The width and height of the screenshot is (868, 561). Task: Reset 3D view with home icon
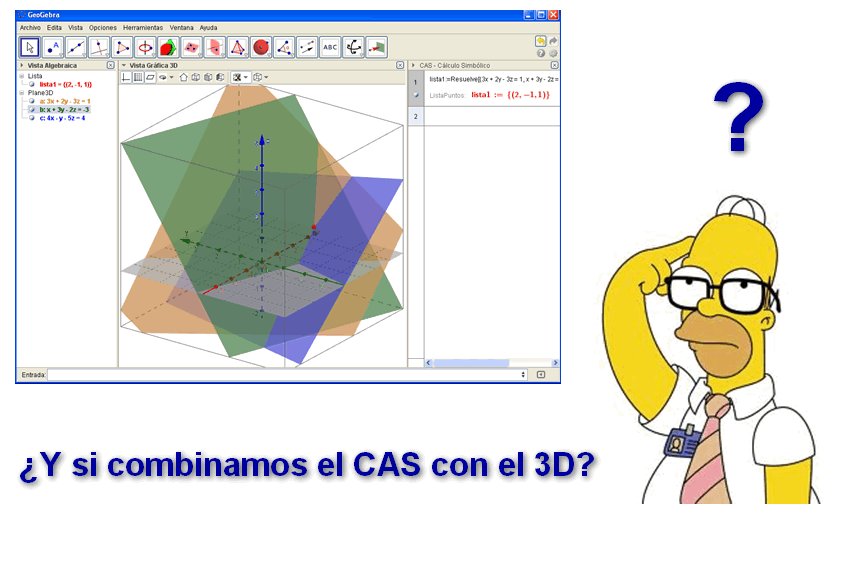(x=184, y=78)
